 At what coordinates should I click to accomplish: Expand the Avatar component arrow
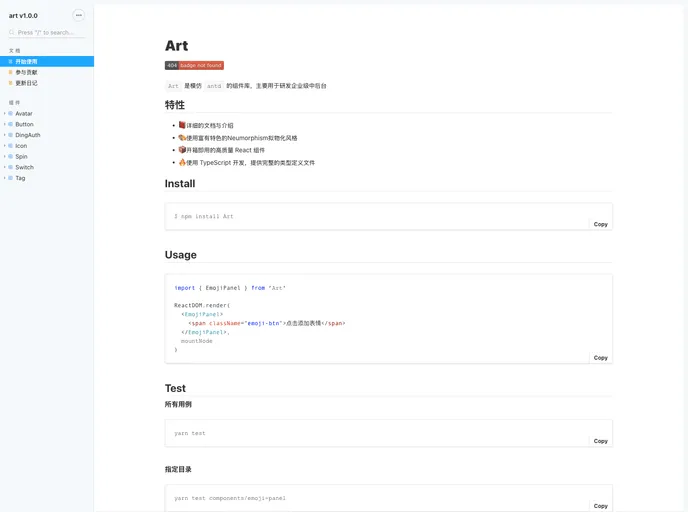[x=4, y=114]
